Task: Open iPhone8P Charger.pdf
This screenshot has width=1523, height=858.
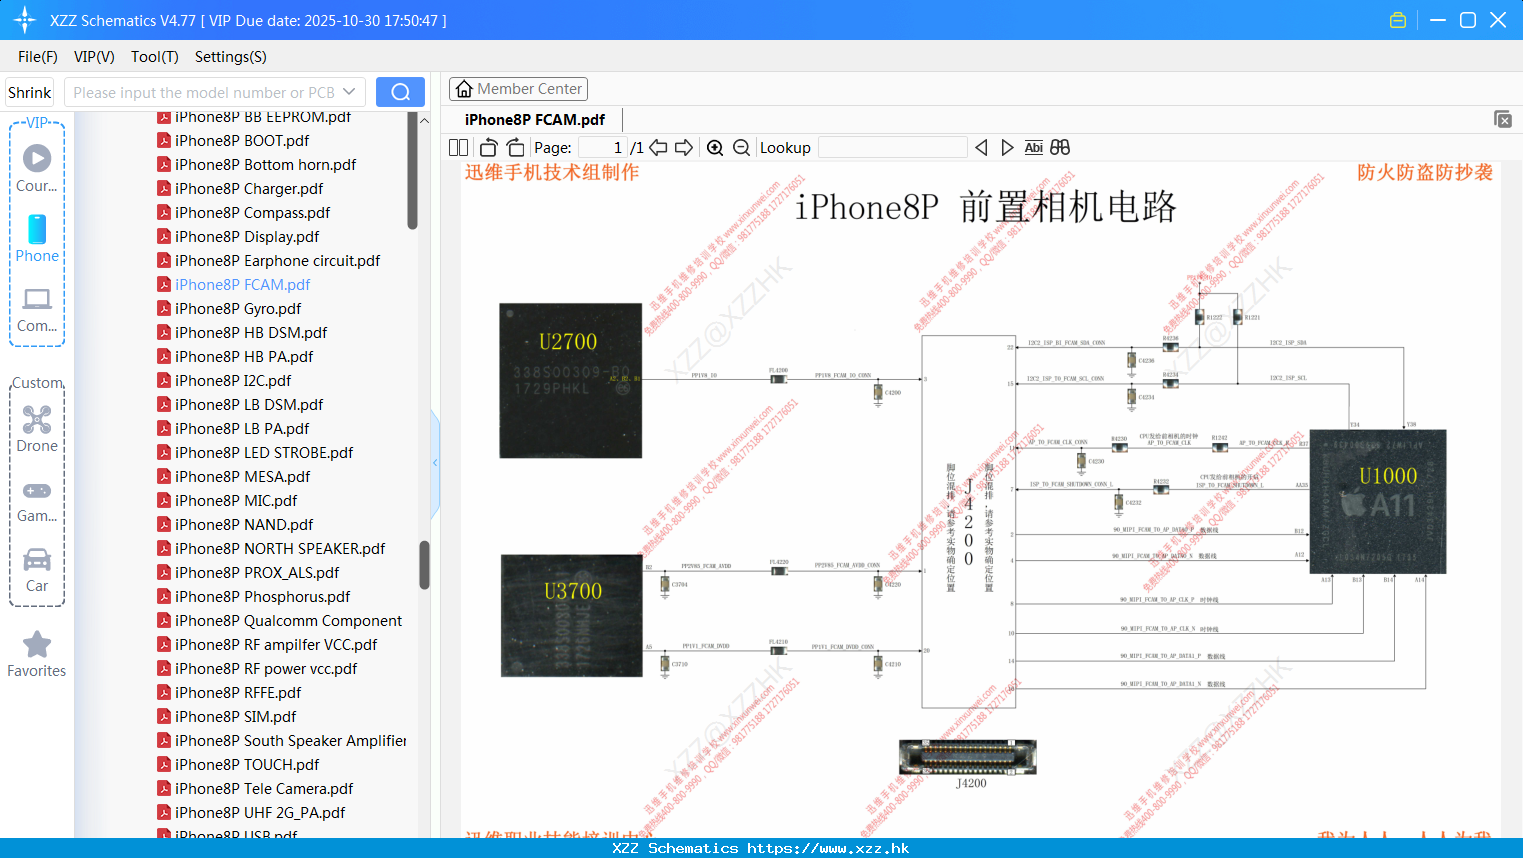Action: [x=249, y=189]
